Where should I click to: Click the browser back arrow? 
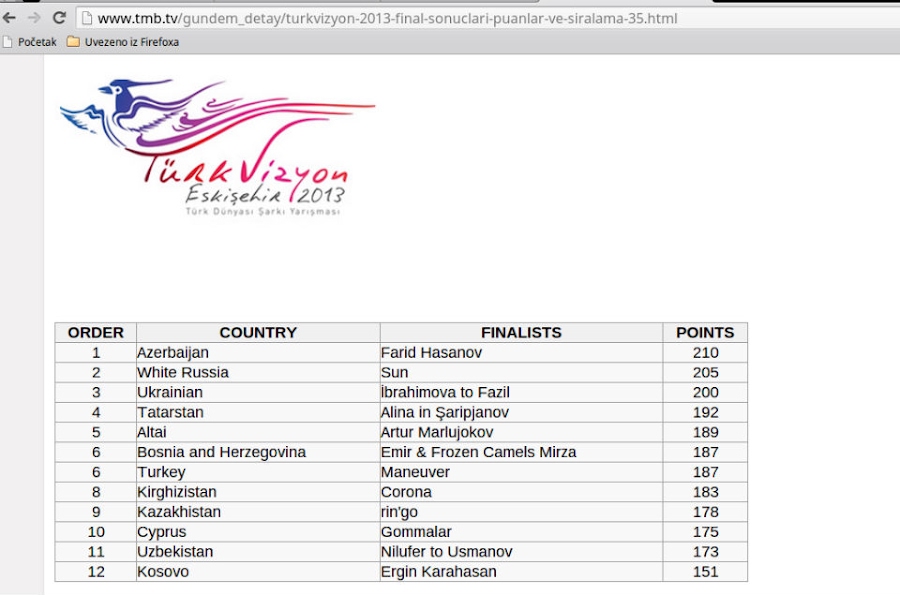pos(10,18)
